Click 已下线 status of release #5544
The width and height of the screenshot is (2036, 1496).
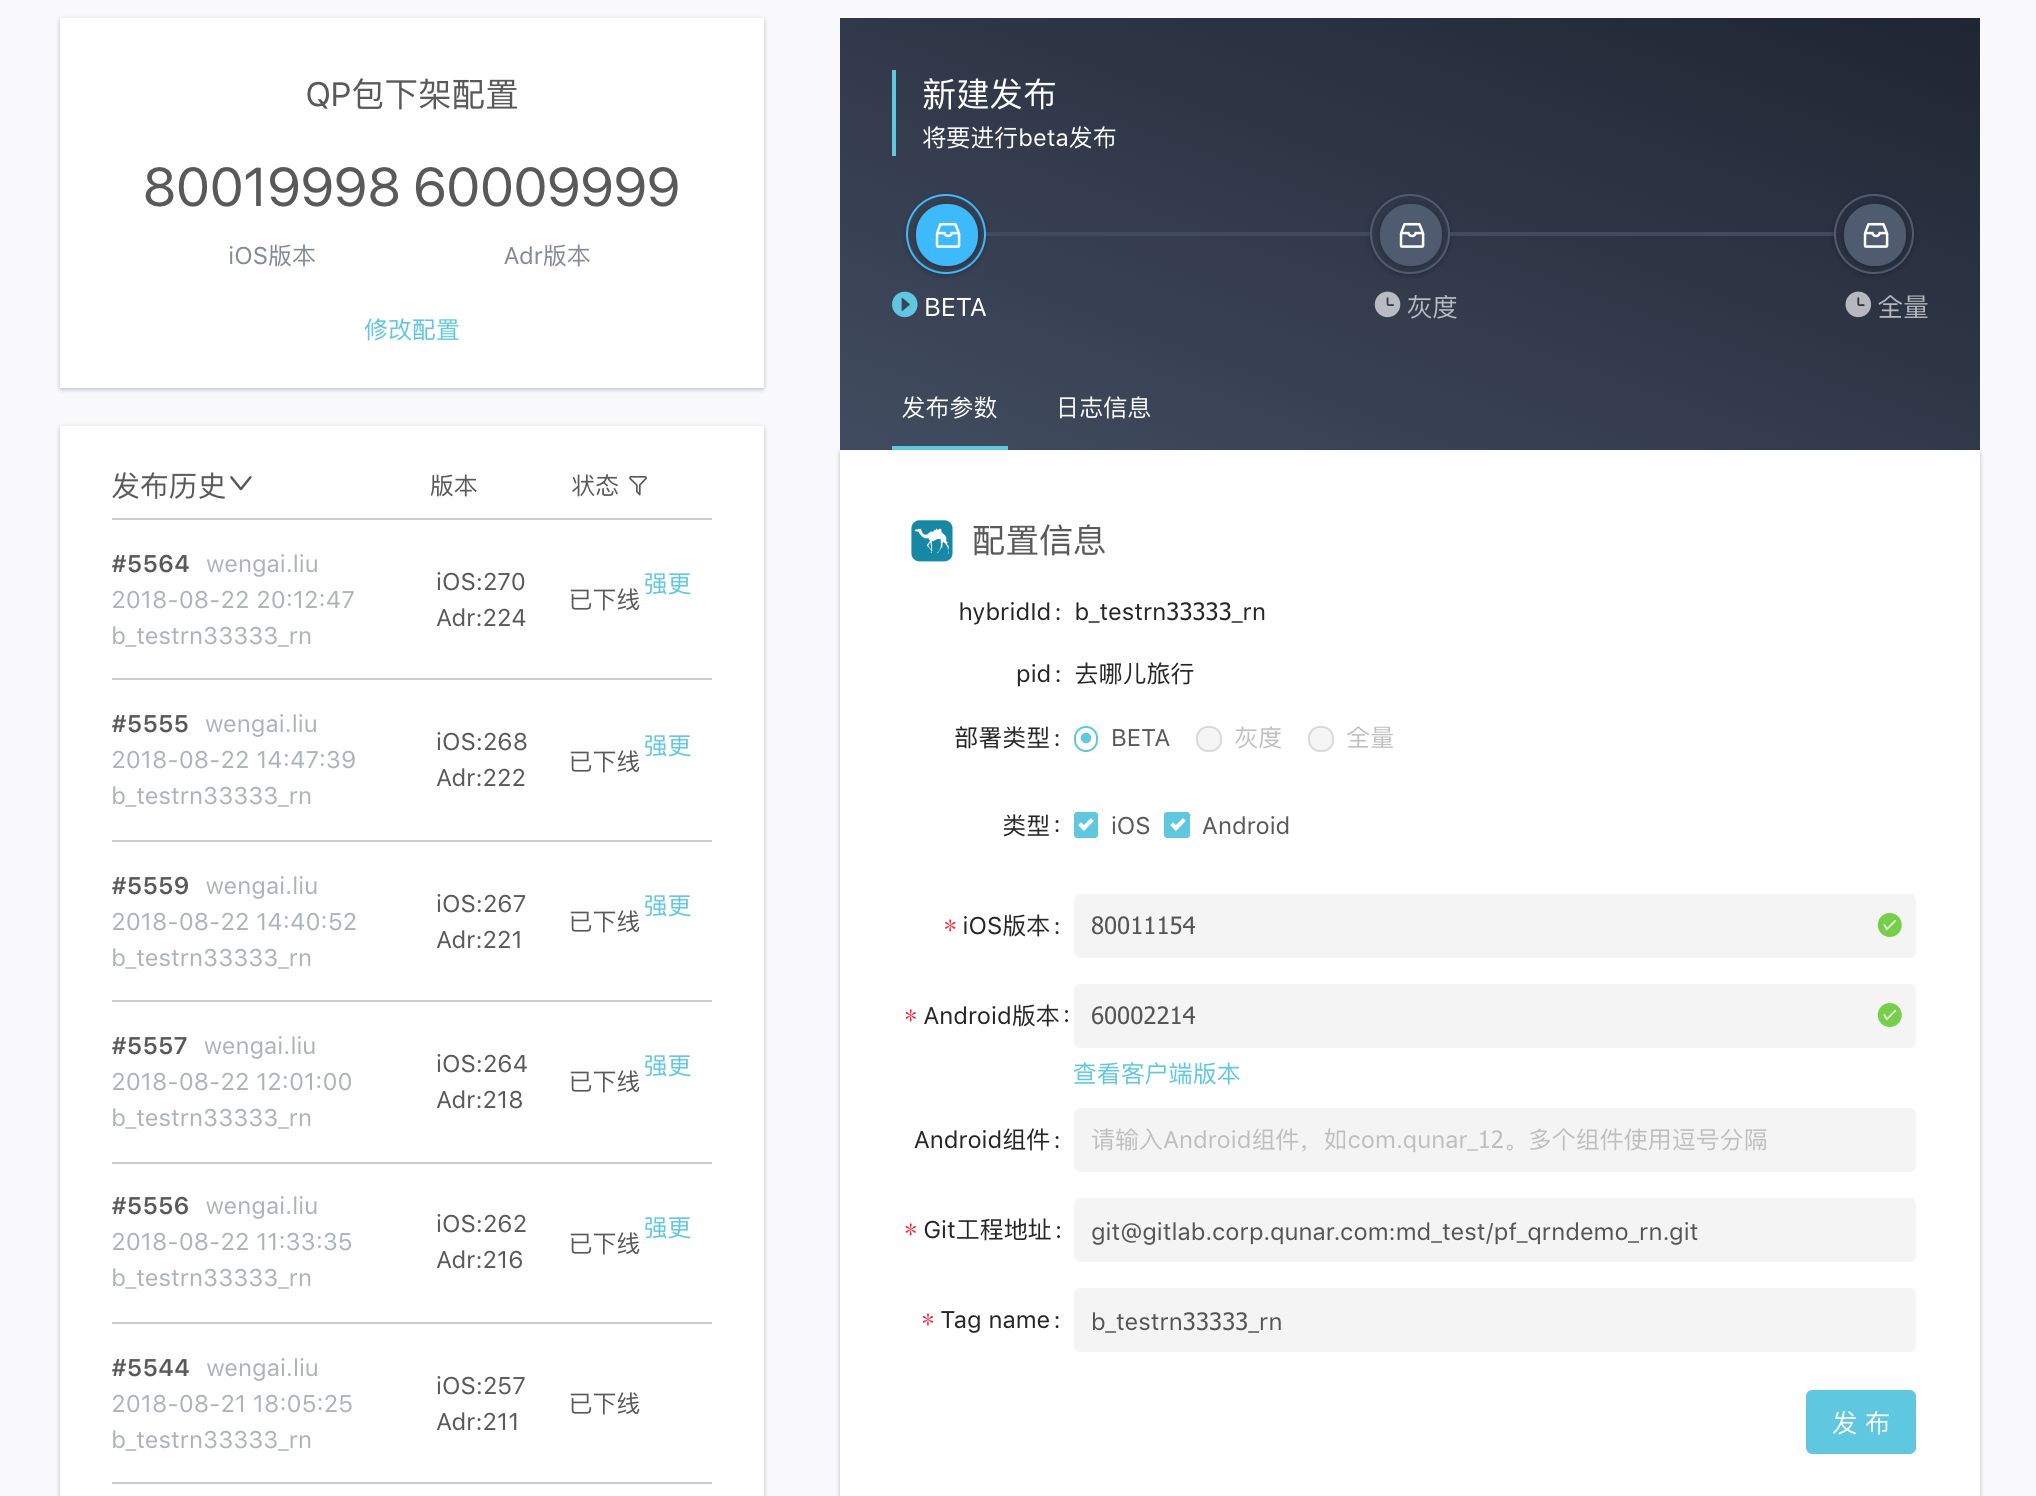coord(604,1404)
